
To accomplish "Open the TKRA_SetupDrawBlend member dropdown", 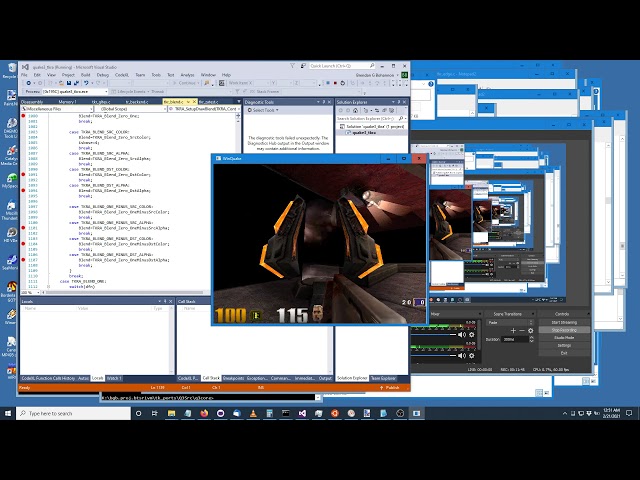I will point(204,109).
